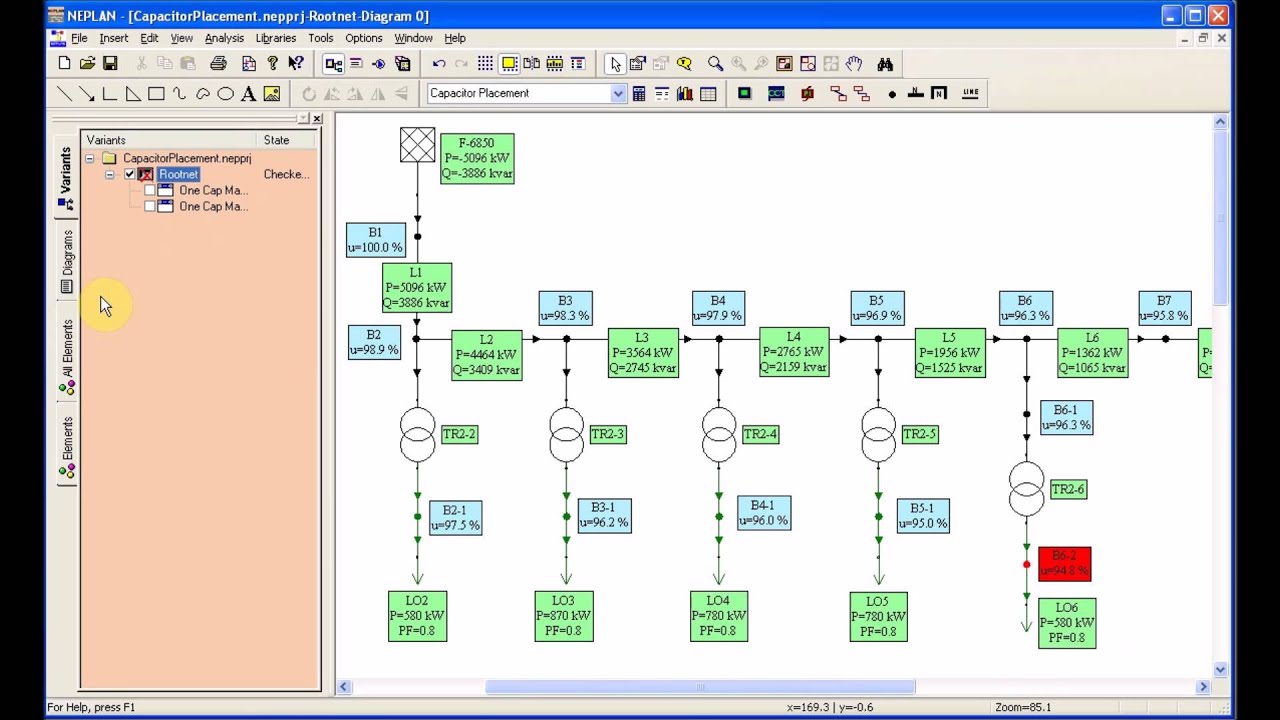Click the green square station icon
This screenshot has width=1280, height=720.
click(744, 94)
